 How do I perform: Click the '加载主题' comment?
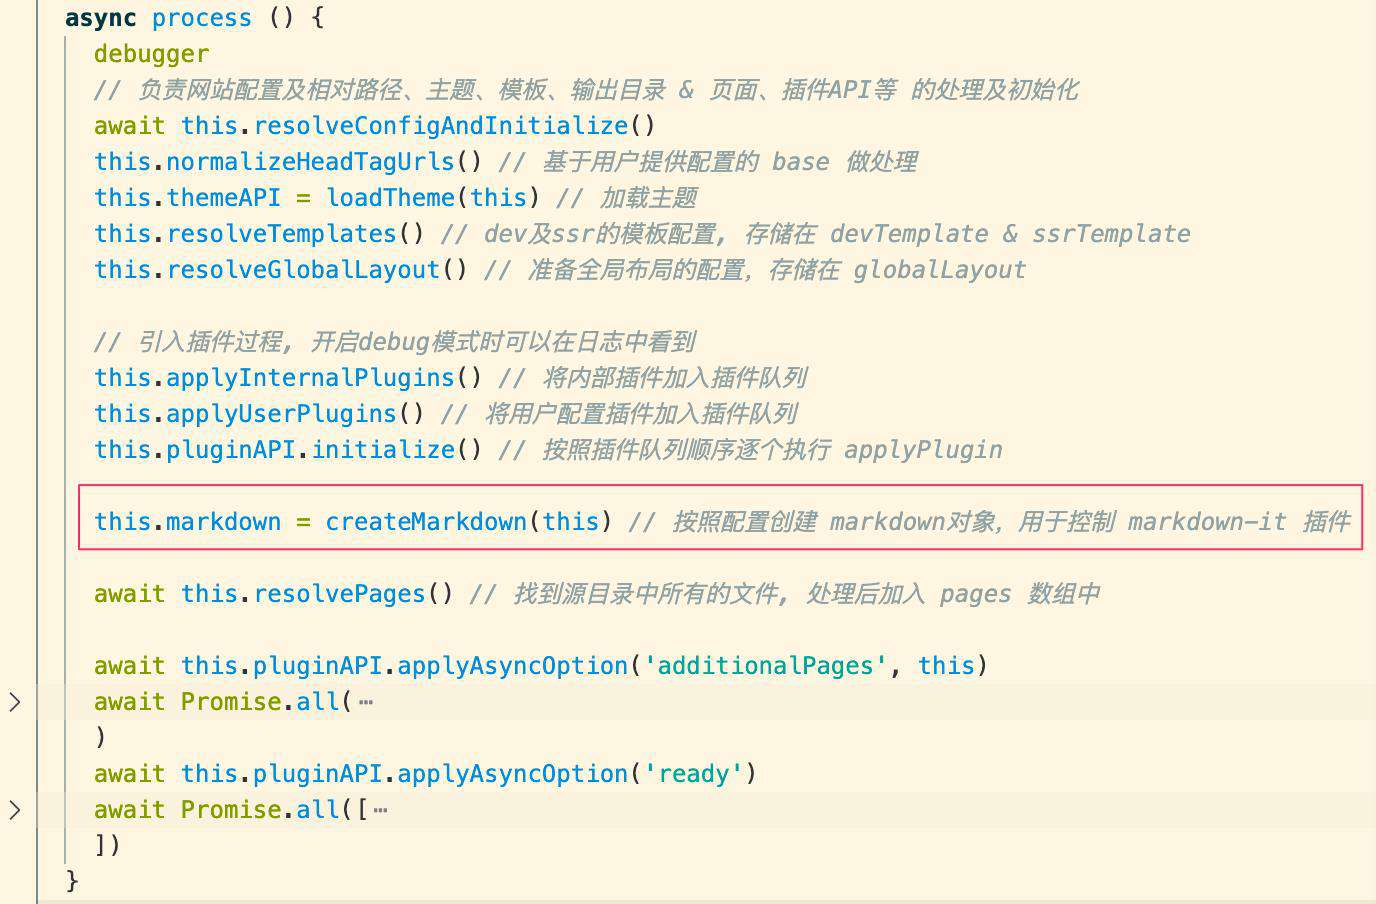click(x=627, y=198)
